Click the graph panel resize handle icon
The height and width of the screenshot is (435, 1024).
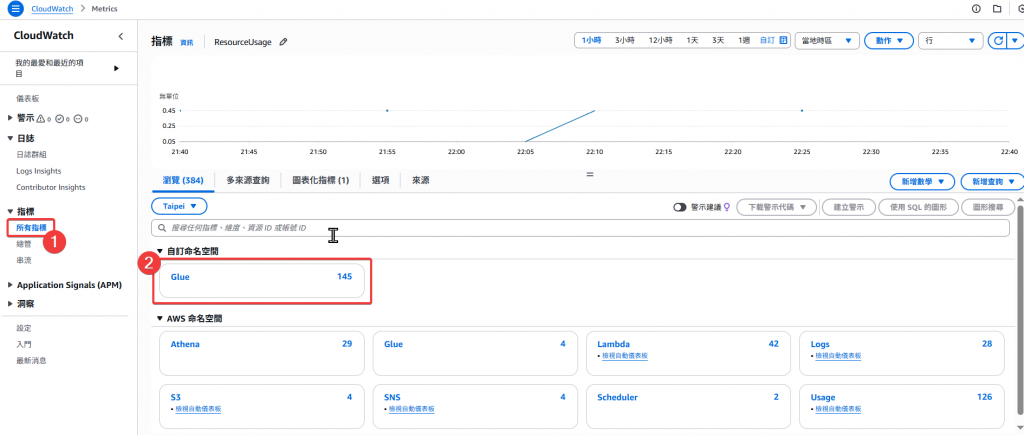click(590, 175)
